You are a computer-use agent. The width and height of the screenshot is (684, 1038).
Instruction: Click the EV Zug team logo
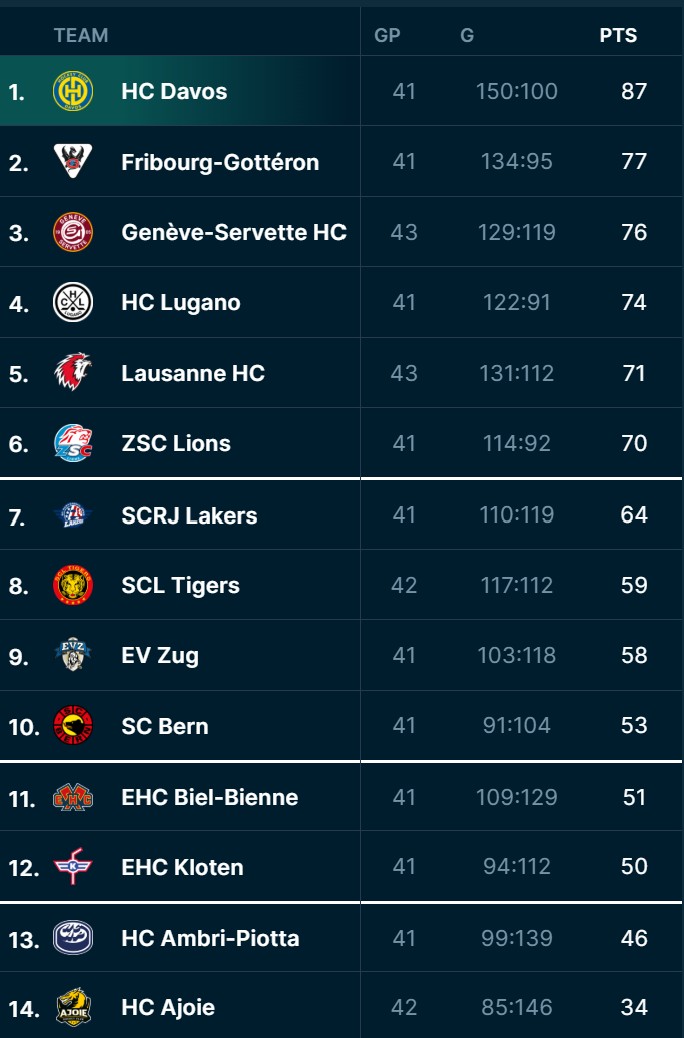pyautogui.click(x=73, y=655)
